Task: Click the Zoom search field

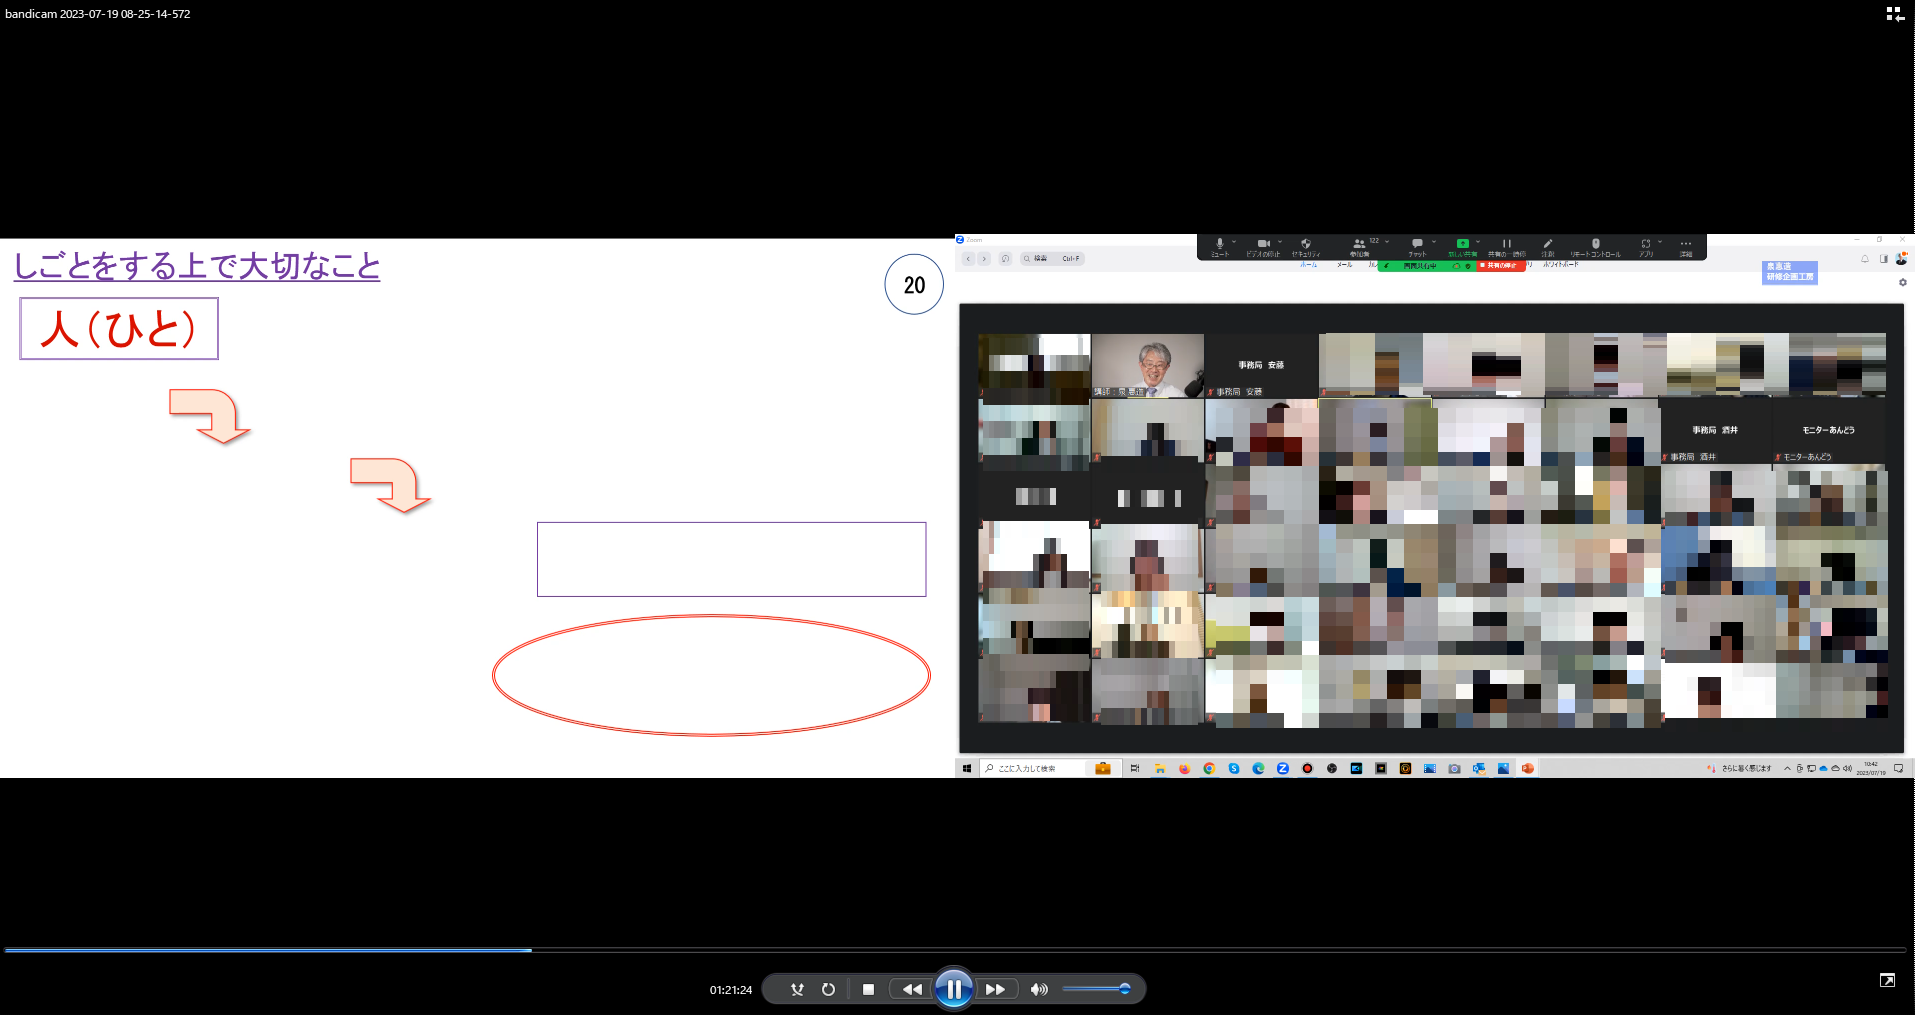Action: (1052, 258)
